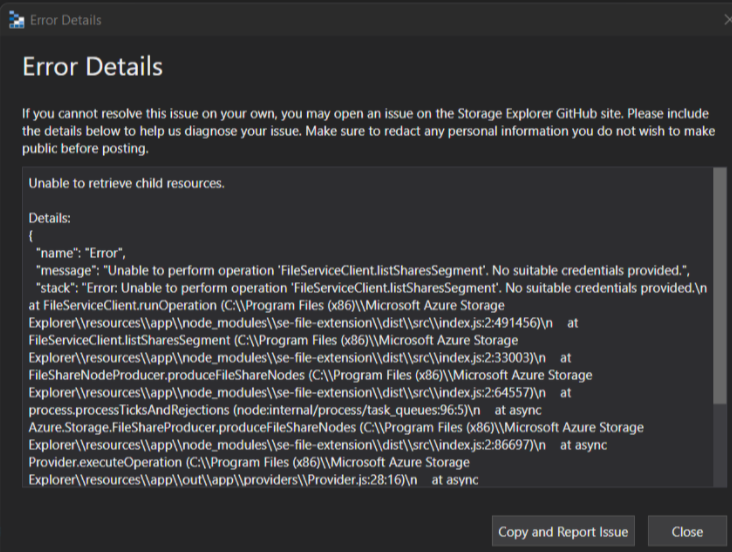This screenshot has width=732, height=552.
Task: Close the Error Details dialog with Close button
Action: click(x=687, y=531)
